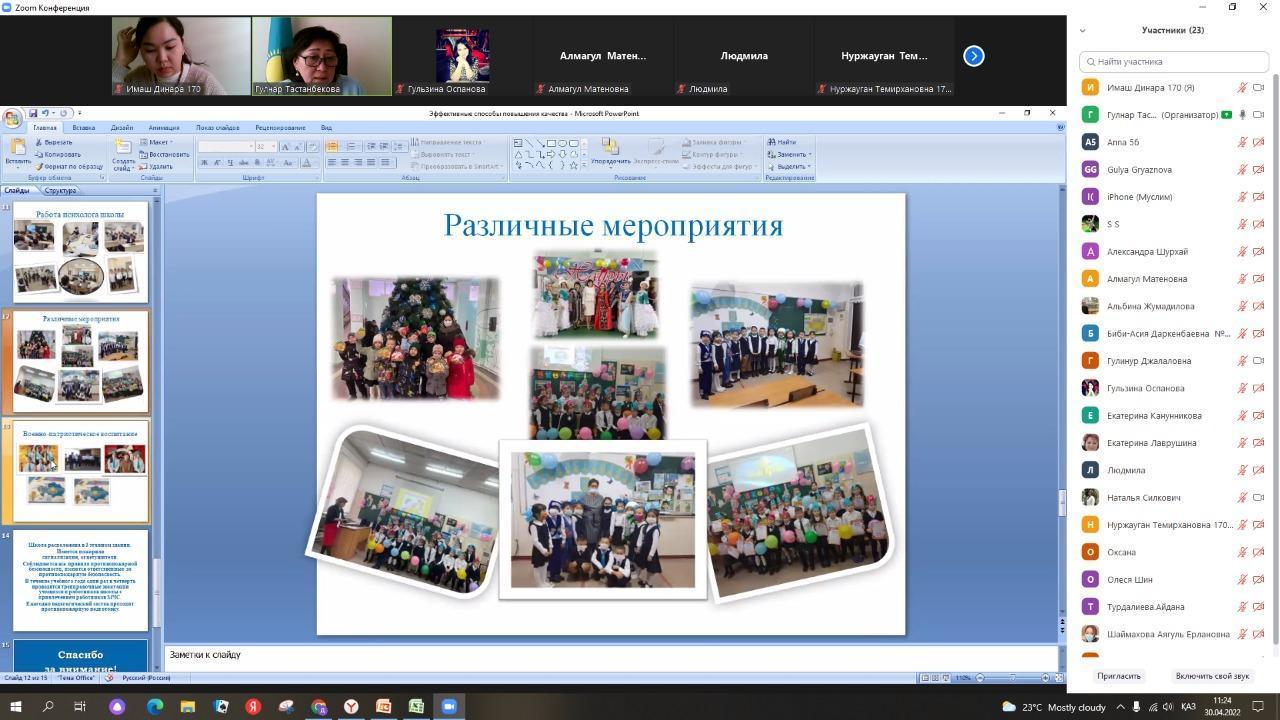
Task: Open the Replace (Заменить) dropdown
Action: tap(808, 154)
